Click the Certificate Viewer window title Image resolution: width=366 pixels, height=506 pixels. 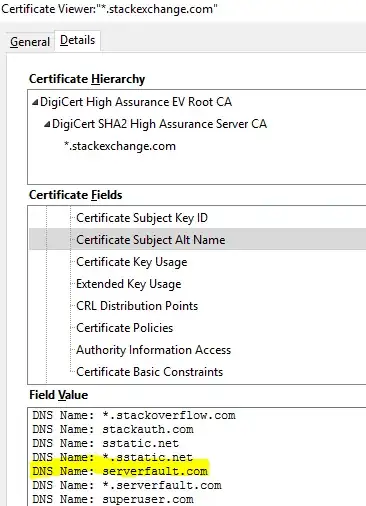click(x=109, y=9)
